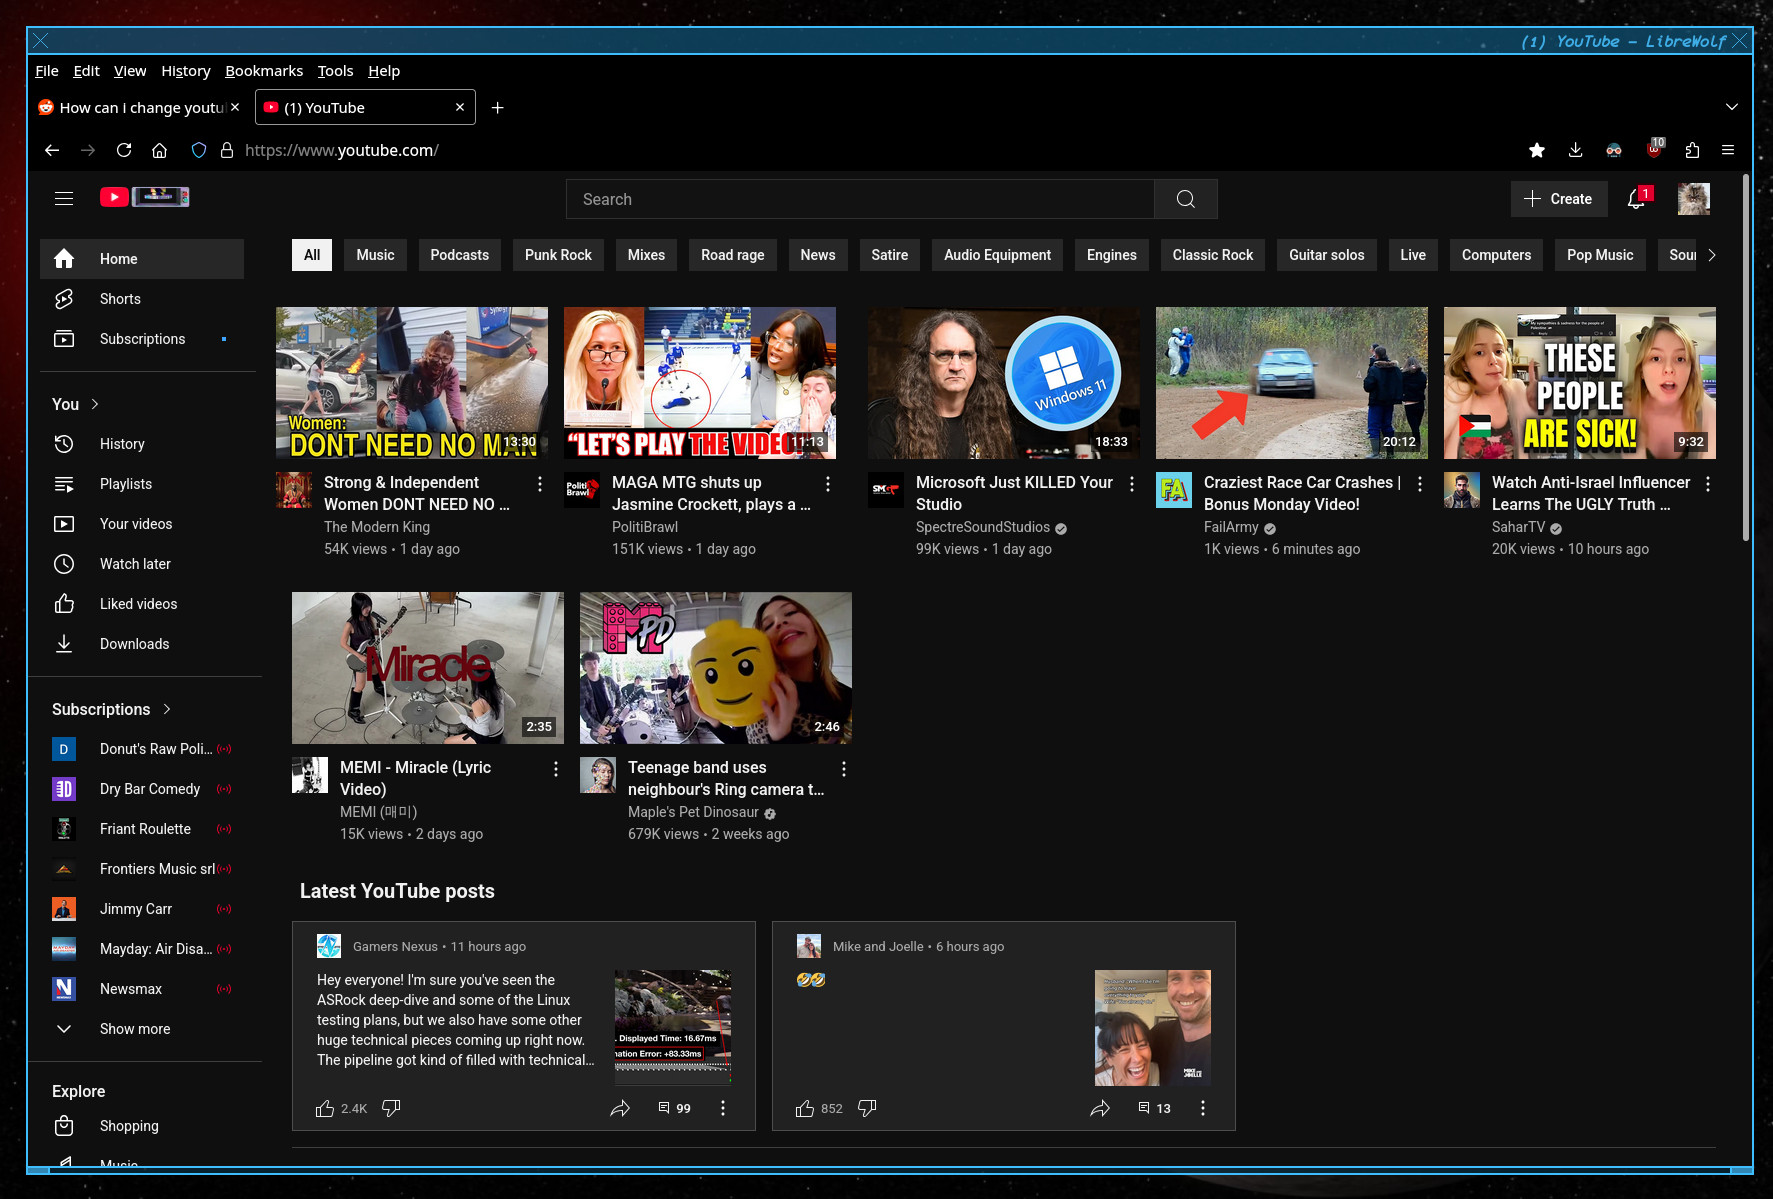Open Shorts from the sidebar
Screen dimensions: 1773x1199
pos(141,299)
